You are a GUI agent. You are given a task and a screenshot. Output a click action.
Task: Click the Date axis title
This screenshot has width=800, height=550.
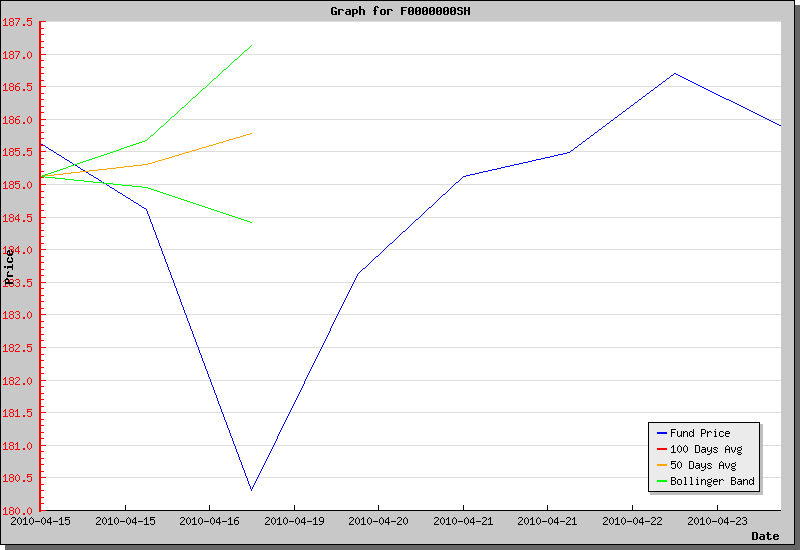point(765,536)
